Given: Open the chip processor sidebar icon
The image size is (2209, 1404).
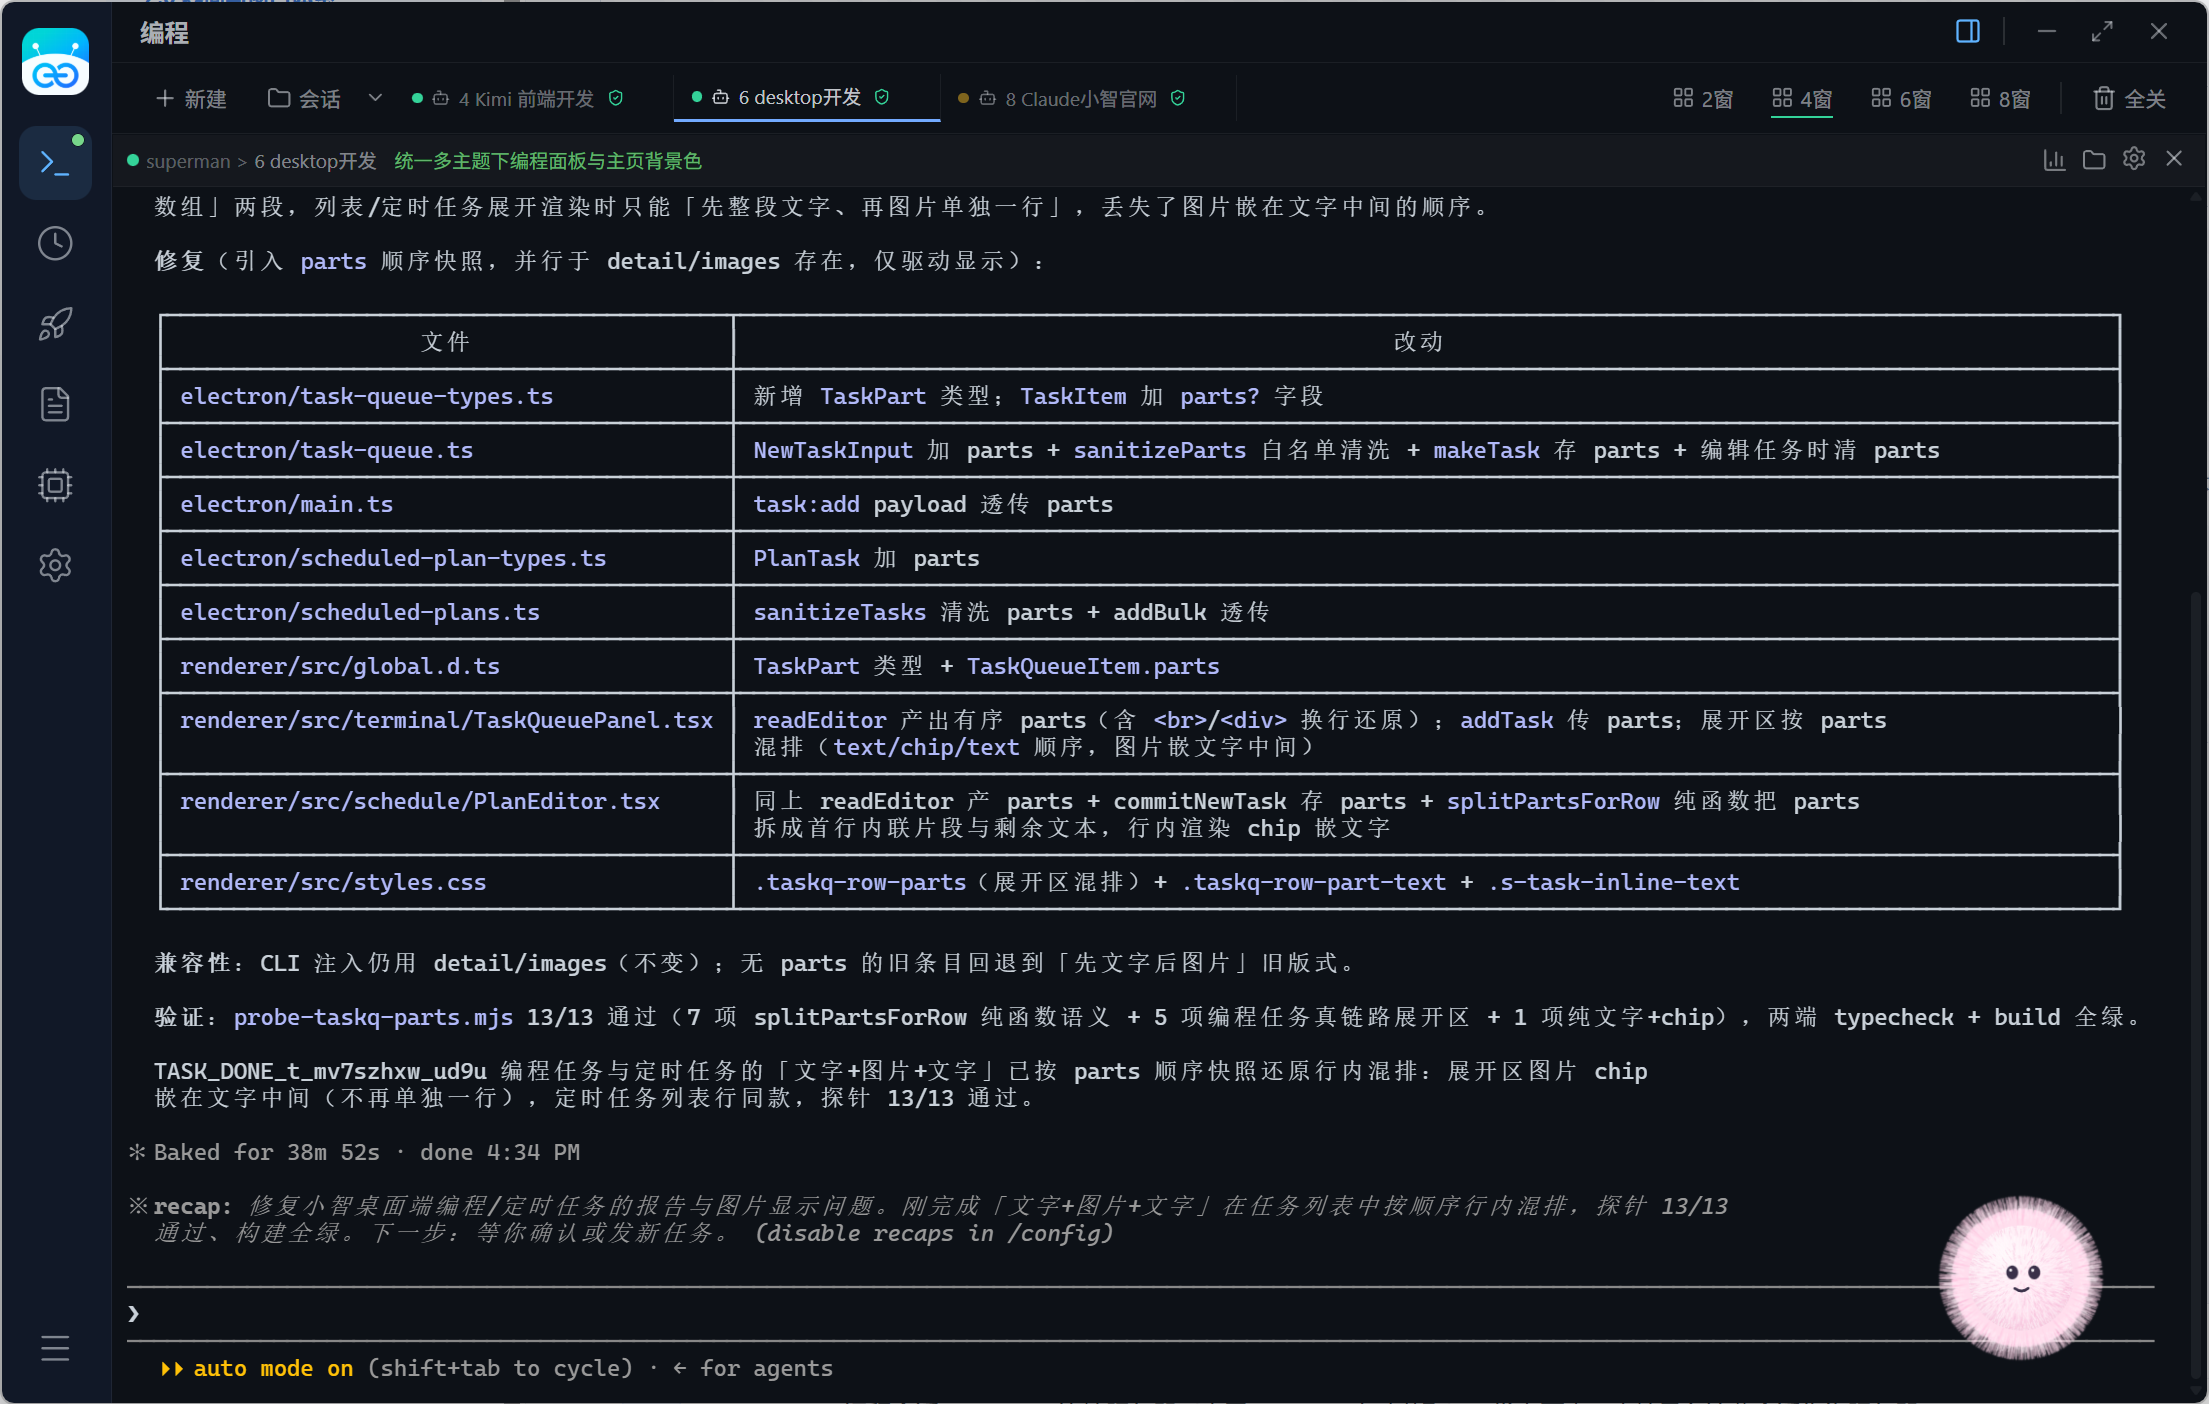Looking at the screenshot, I should pyautogui.click(x=55, y=485).
